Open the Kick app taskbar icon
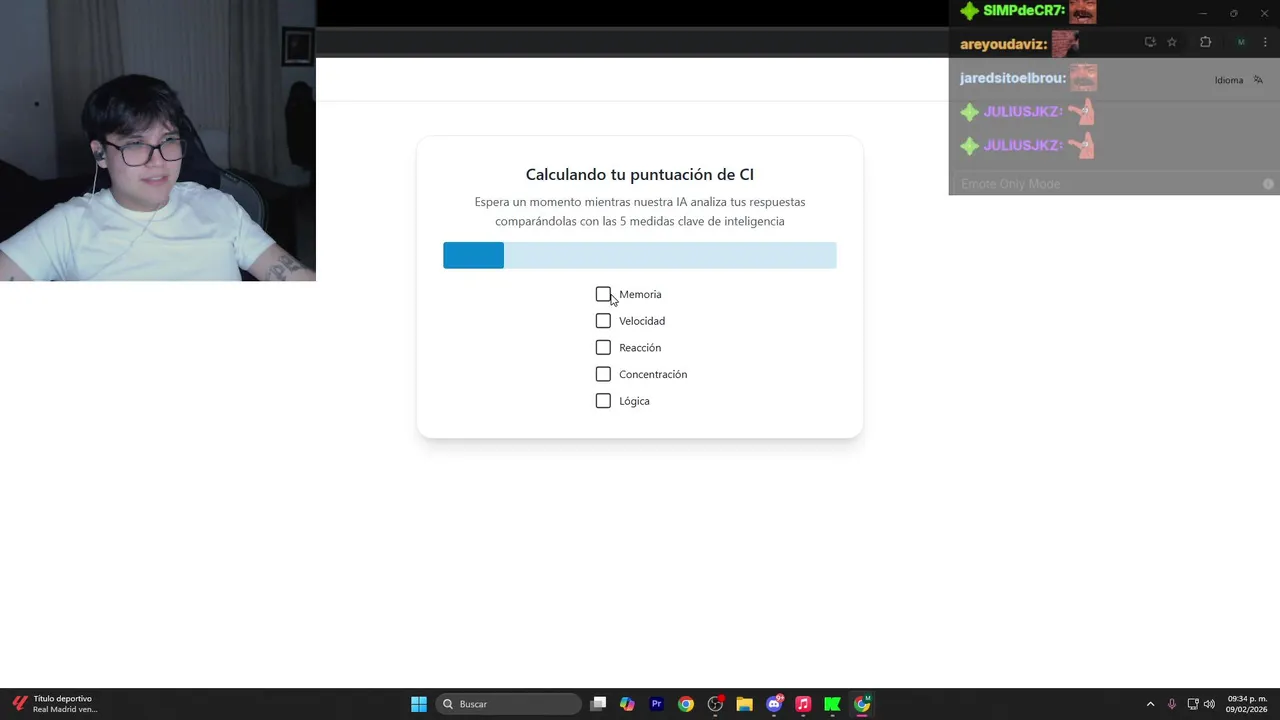Screen dimensions: 1280x720 pos(832,704)
